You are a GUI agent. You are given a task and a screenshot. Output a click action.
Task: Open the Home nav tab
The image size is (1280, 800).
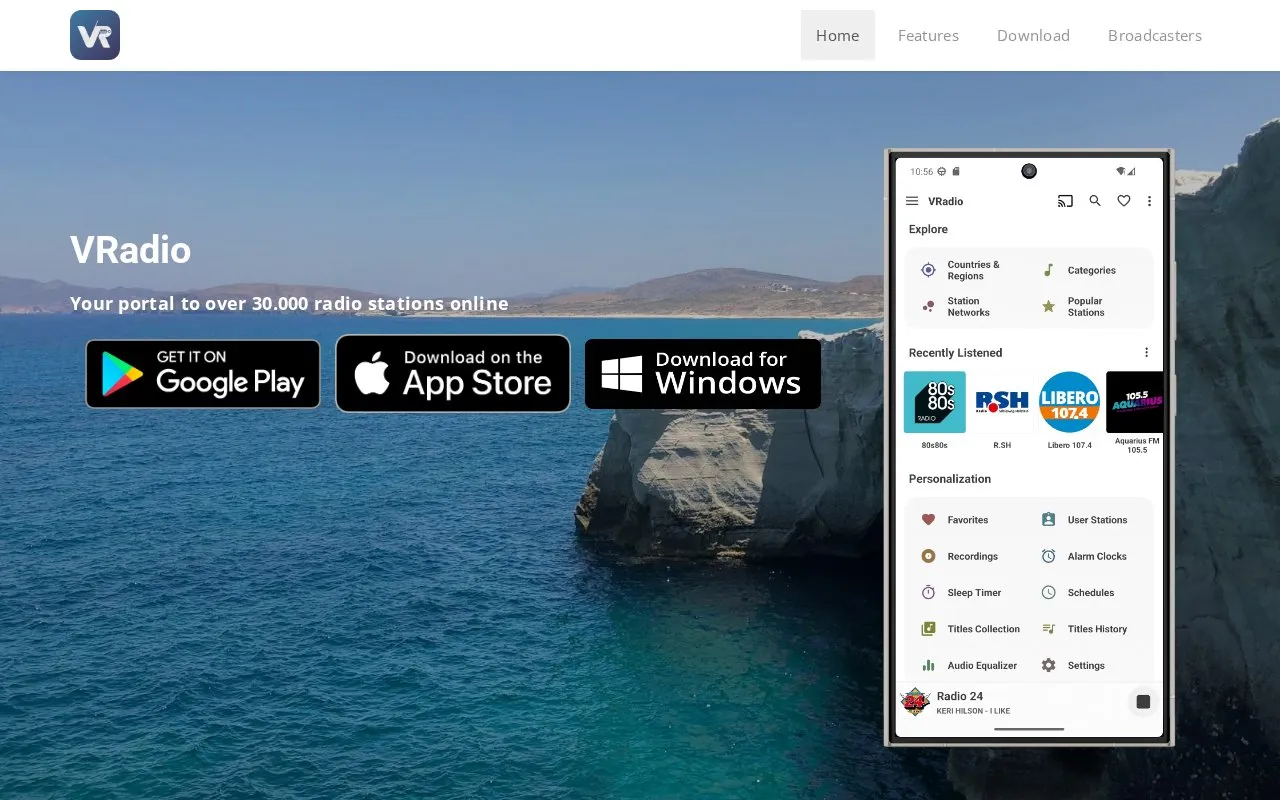[838, 35]
